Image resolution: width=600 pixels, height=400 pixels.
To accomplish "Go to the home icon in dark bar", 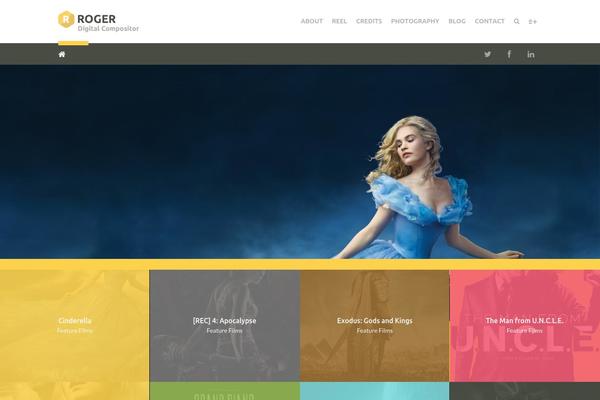I will click(62, 54).
